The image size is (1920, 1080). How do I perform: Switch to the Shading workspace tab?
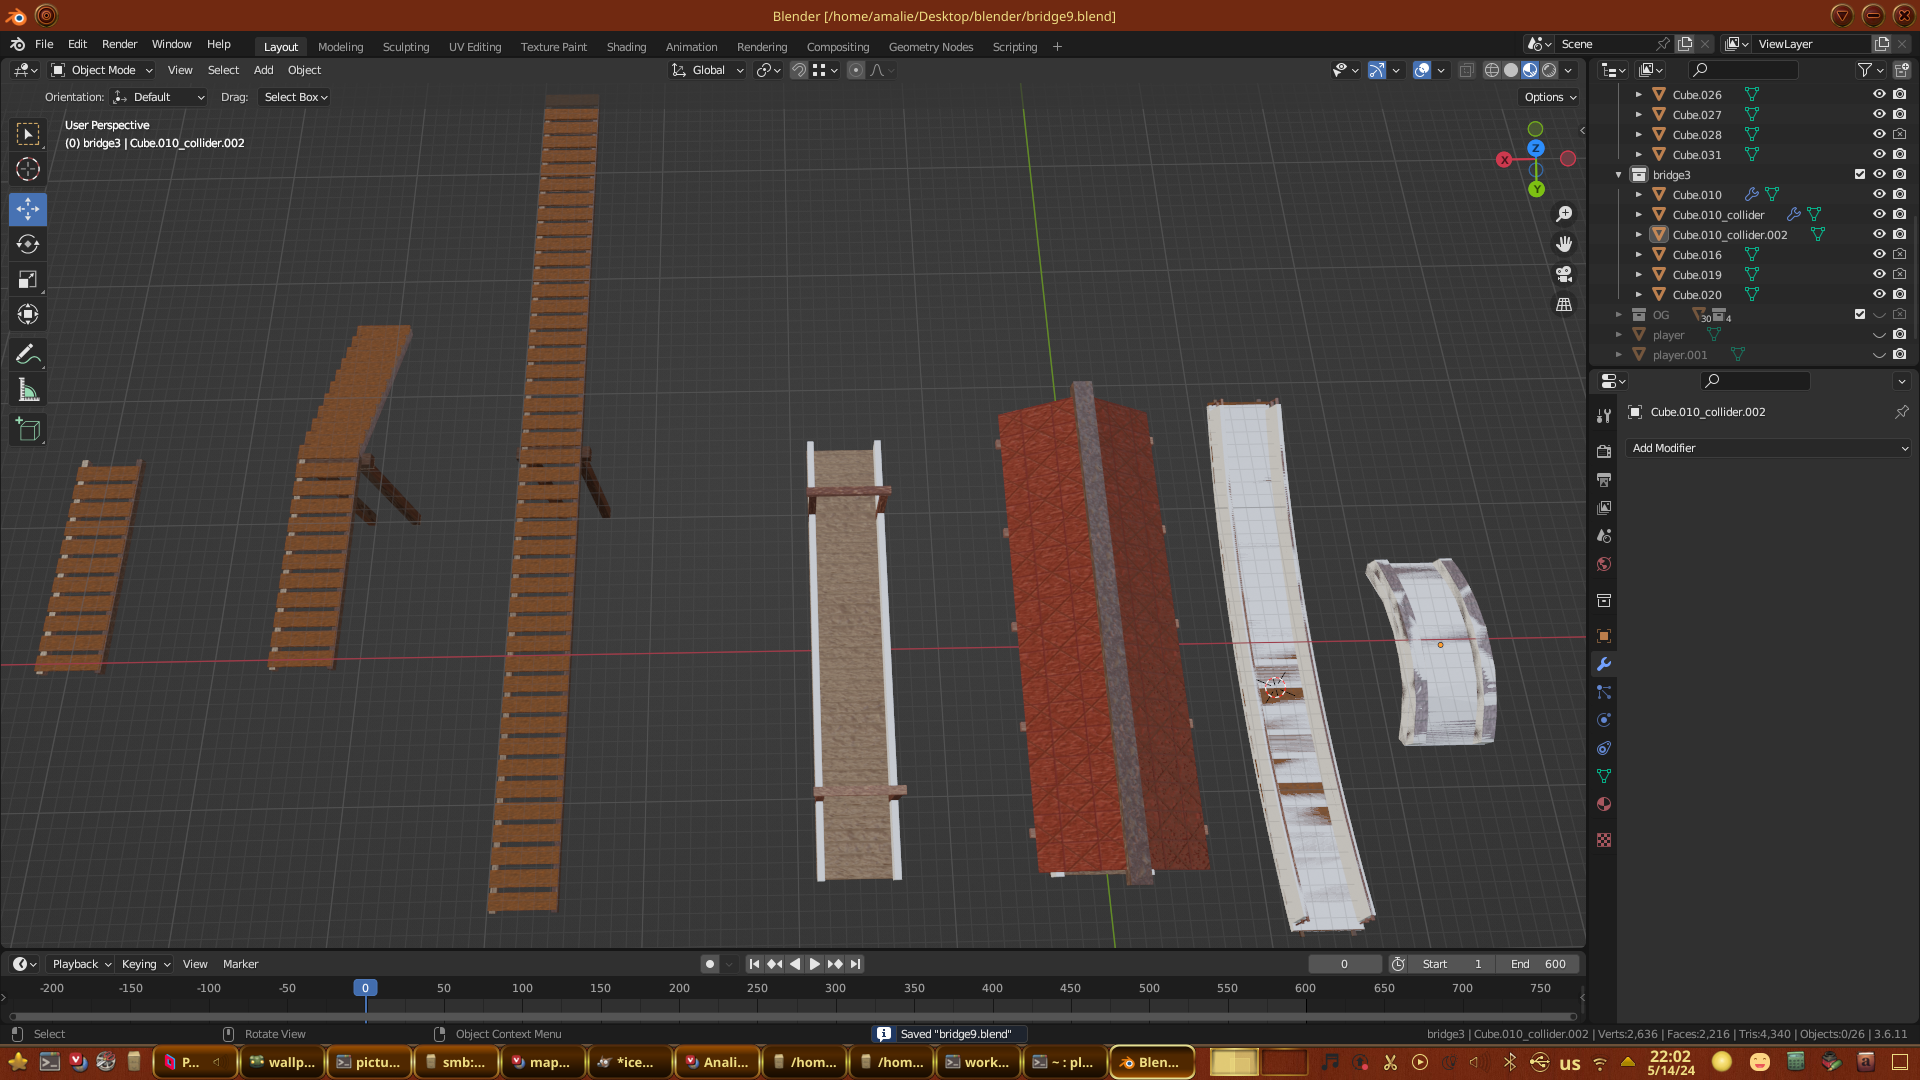tap(626, 47)
